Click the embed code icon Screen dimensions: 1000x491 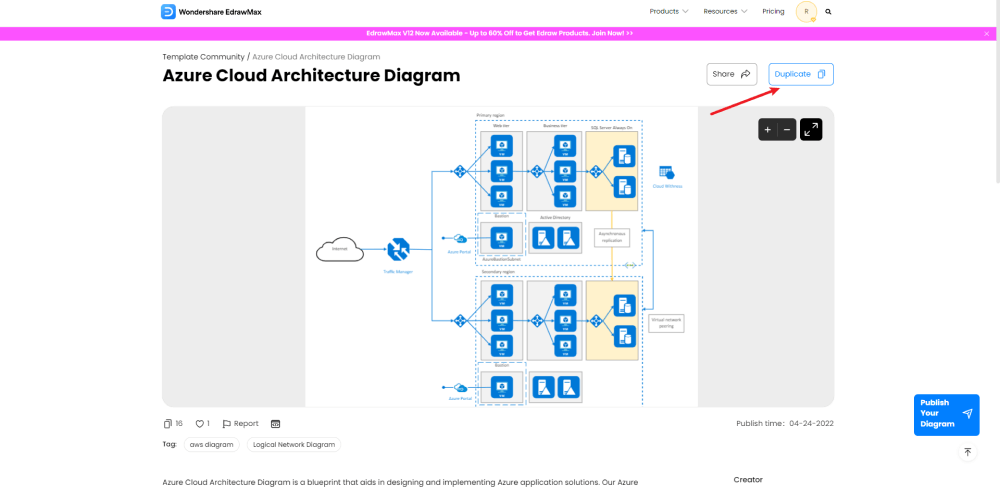tap(276, 423)
